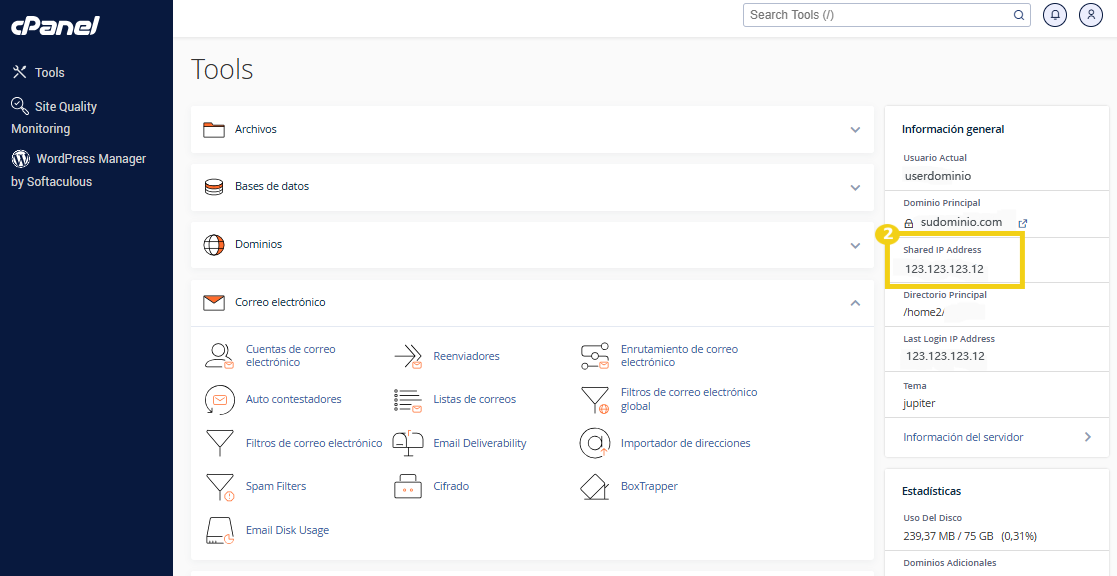The image size is (1117, 576).
Task: Click the Cifrado encryption icon
Action: pyautogui.click(x=407, y=487)
